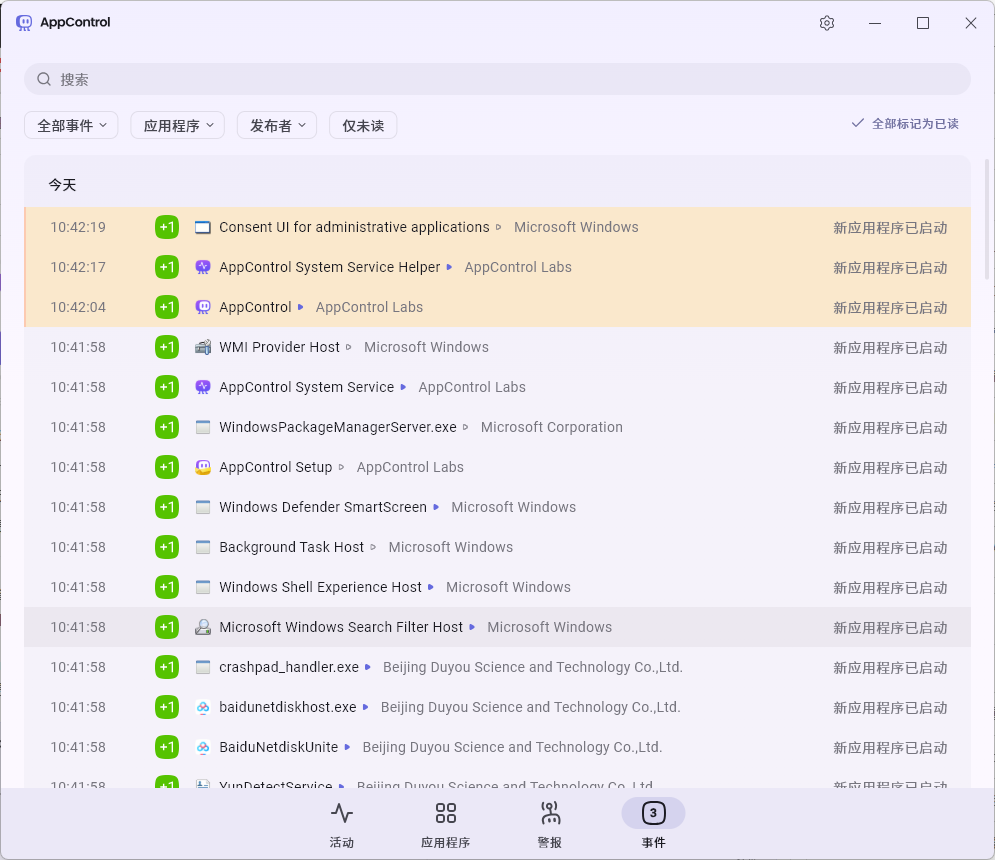Image resolution: width=995 pixels, height=860 pixels.
Task: Toggle the 仅未读 filter
Action: (x=363, y=126)
